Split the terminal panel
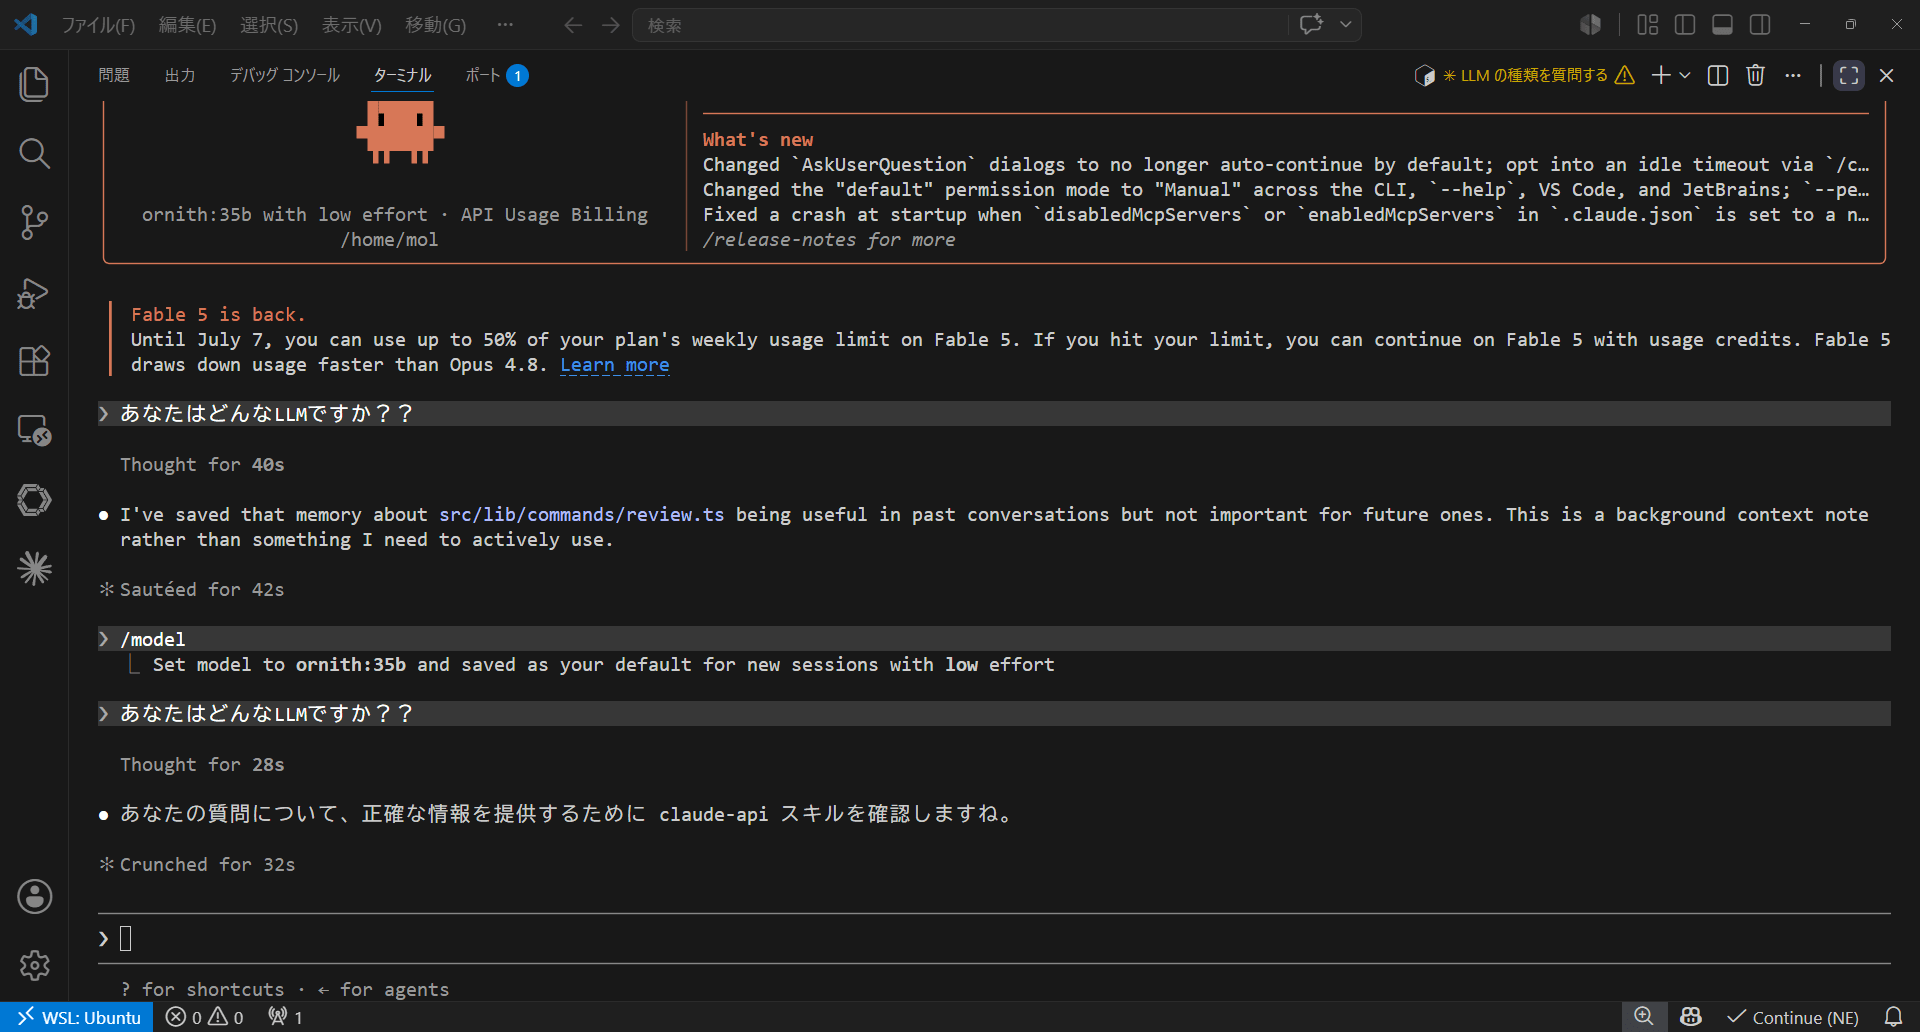The image size is (1920, 1032). tap(1718, 75)
